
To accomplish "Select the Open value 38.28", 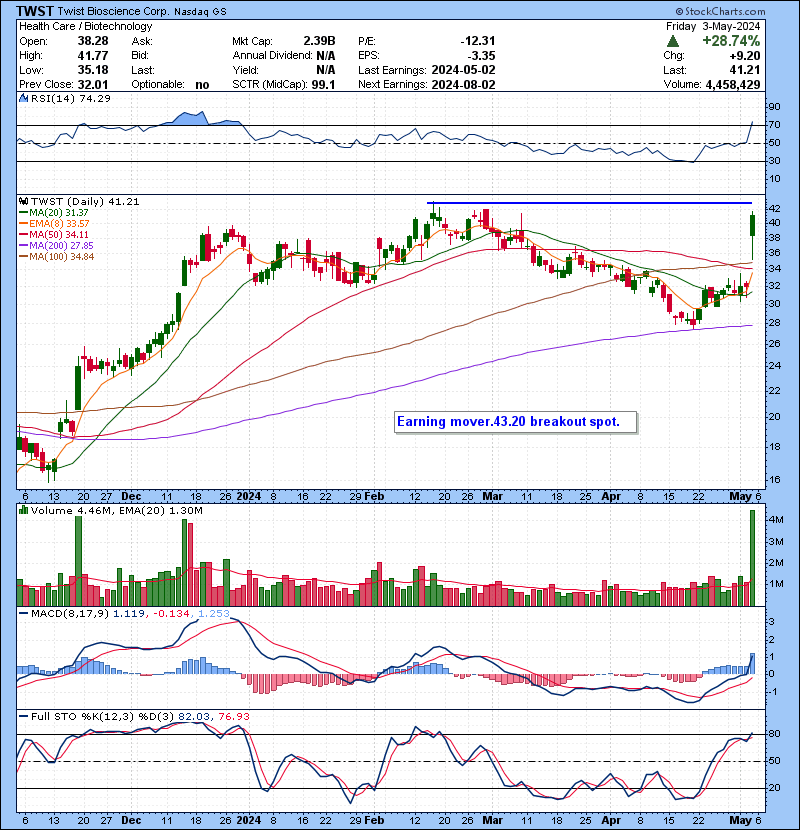I will (x=93, y=41).
